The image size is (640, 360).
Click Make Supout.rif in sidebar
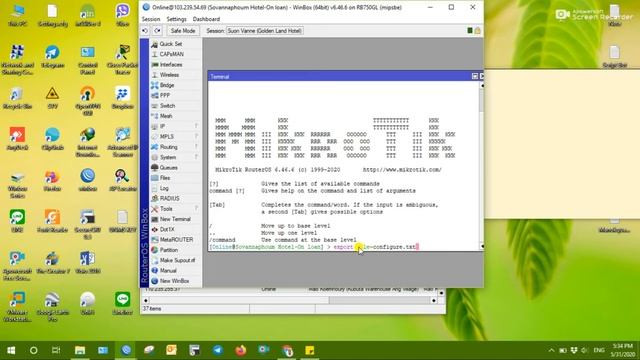pyautogui.click(x=177, y=260)
